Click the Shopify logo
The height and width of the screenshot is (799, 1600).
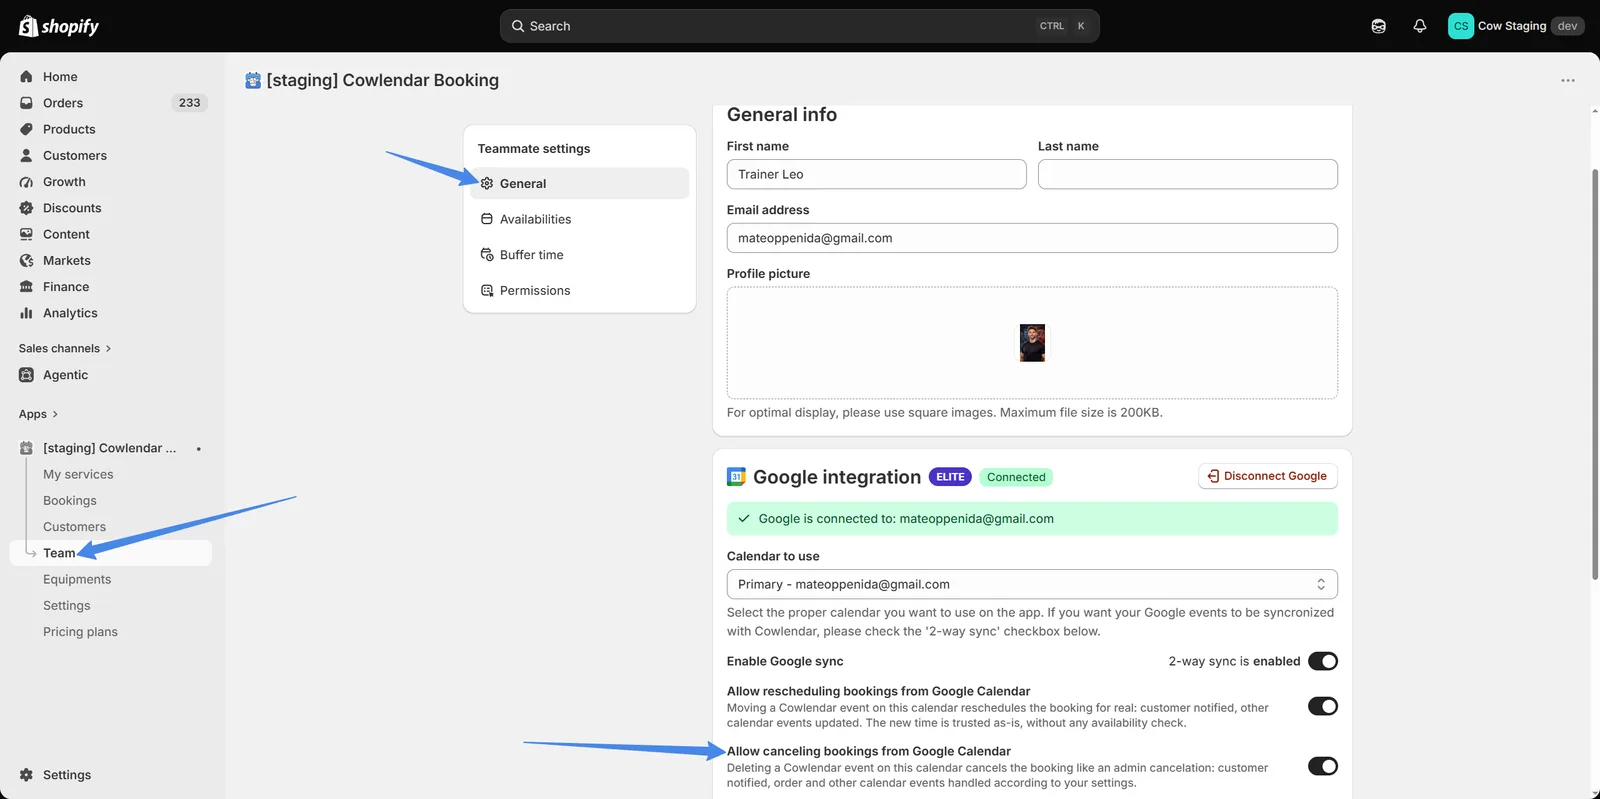59,26
